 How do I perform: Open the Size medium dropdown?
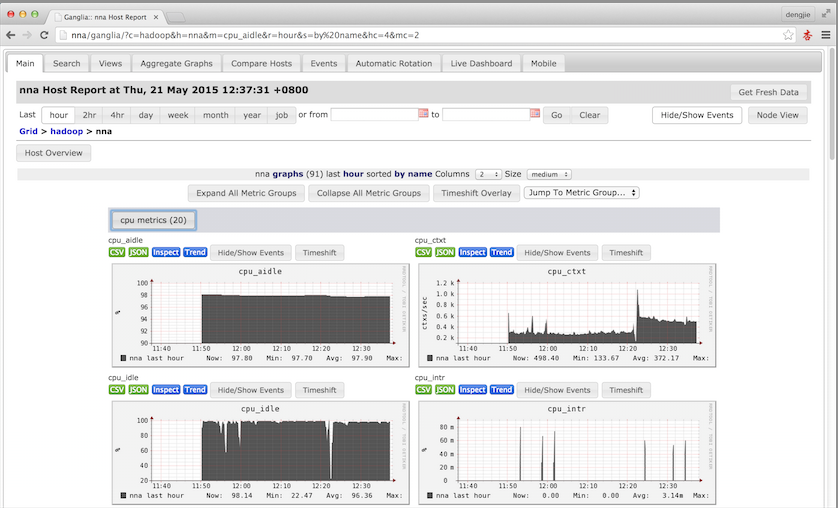click(x=549, y=174)
